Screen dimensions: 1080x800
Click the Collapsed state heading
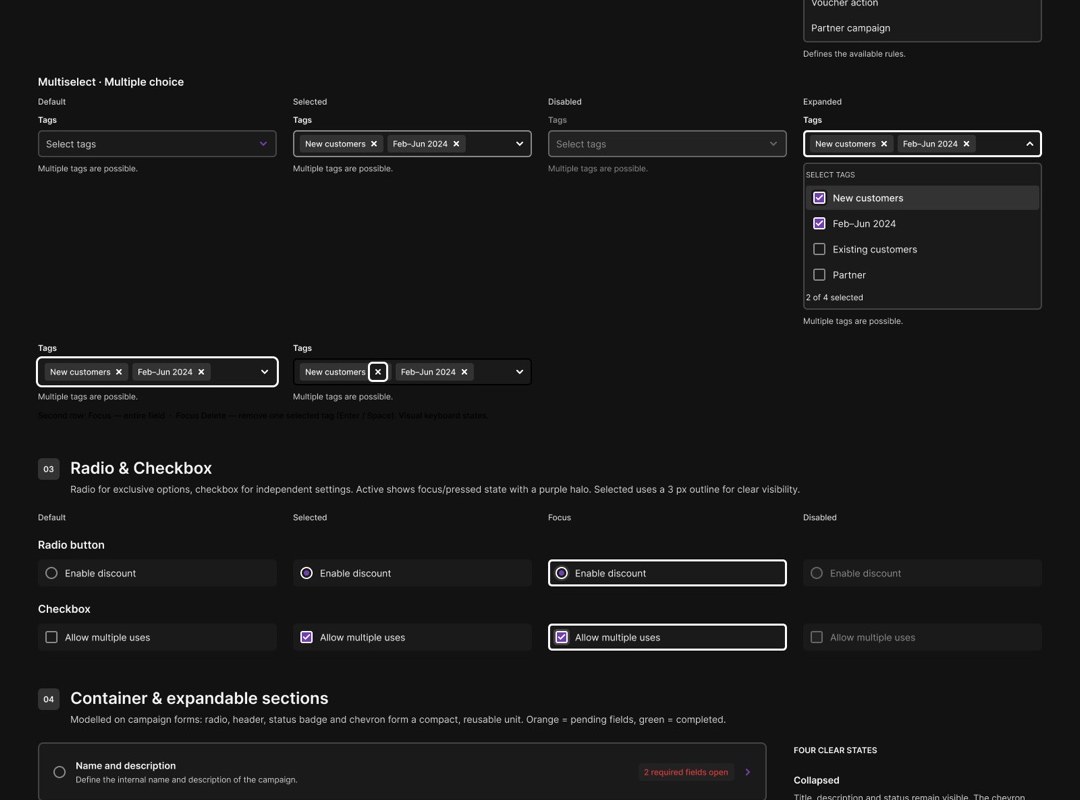tap(816, 780)
